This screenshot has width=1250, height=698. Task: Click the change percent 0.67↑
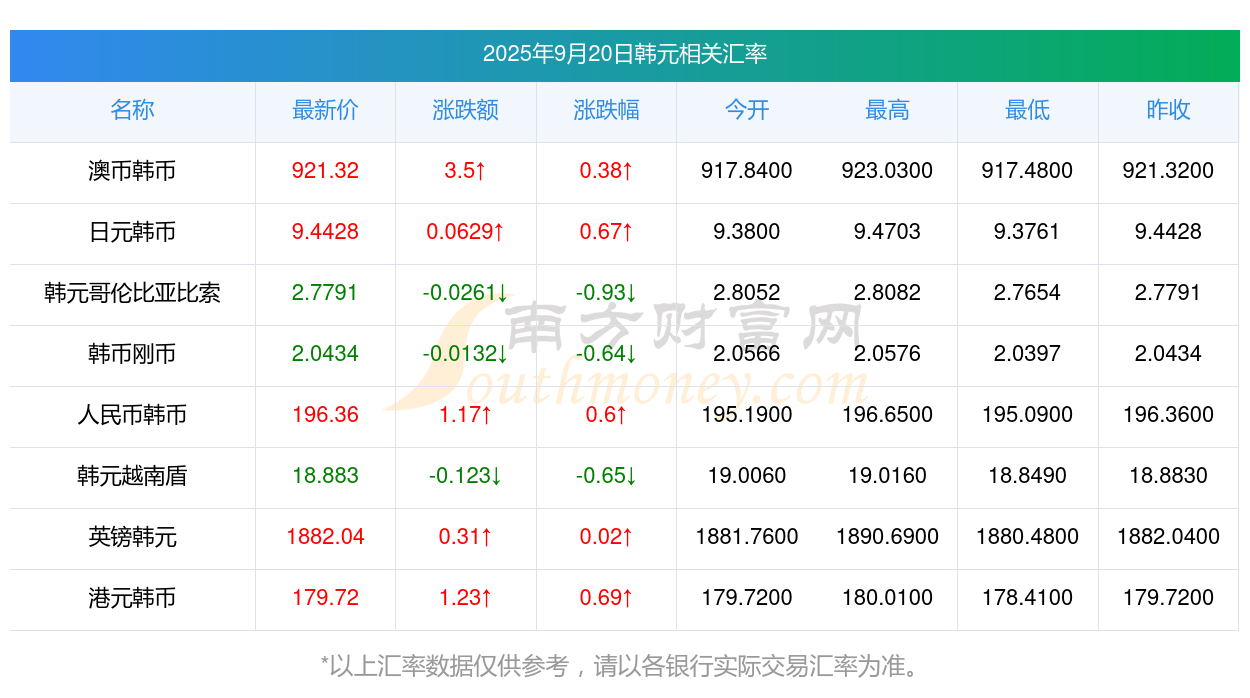606,232
